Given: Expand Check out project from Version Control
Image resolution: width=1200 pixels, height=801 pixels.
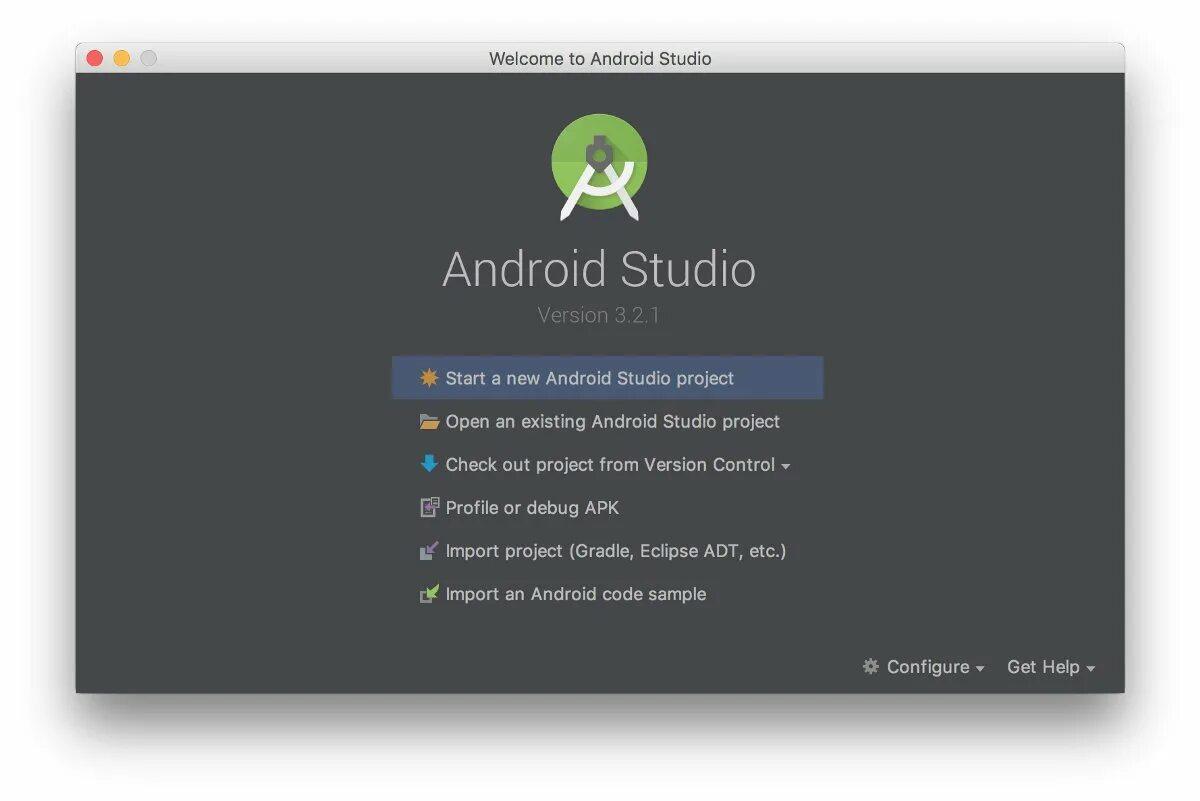Looking at the screenshot, I should pyautogui.click(x=607, y=465).
